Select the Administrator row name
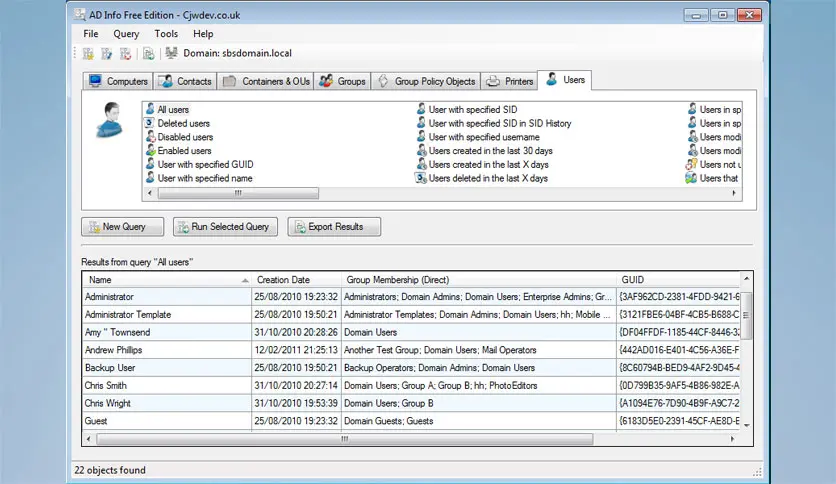The height and width of the screenshot is (484, 836). click(x=109, y=297)
